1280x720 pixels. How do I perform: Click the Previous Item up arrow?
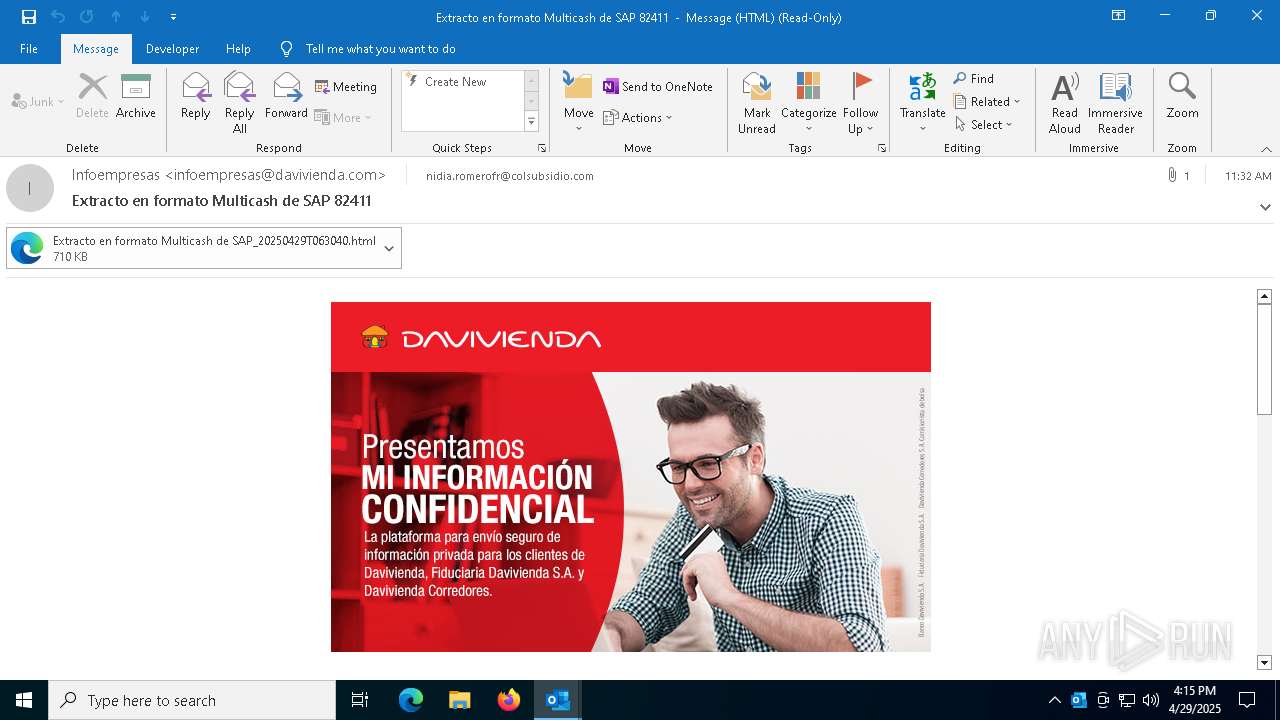[116, 17]
